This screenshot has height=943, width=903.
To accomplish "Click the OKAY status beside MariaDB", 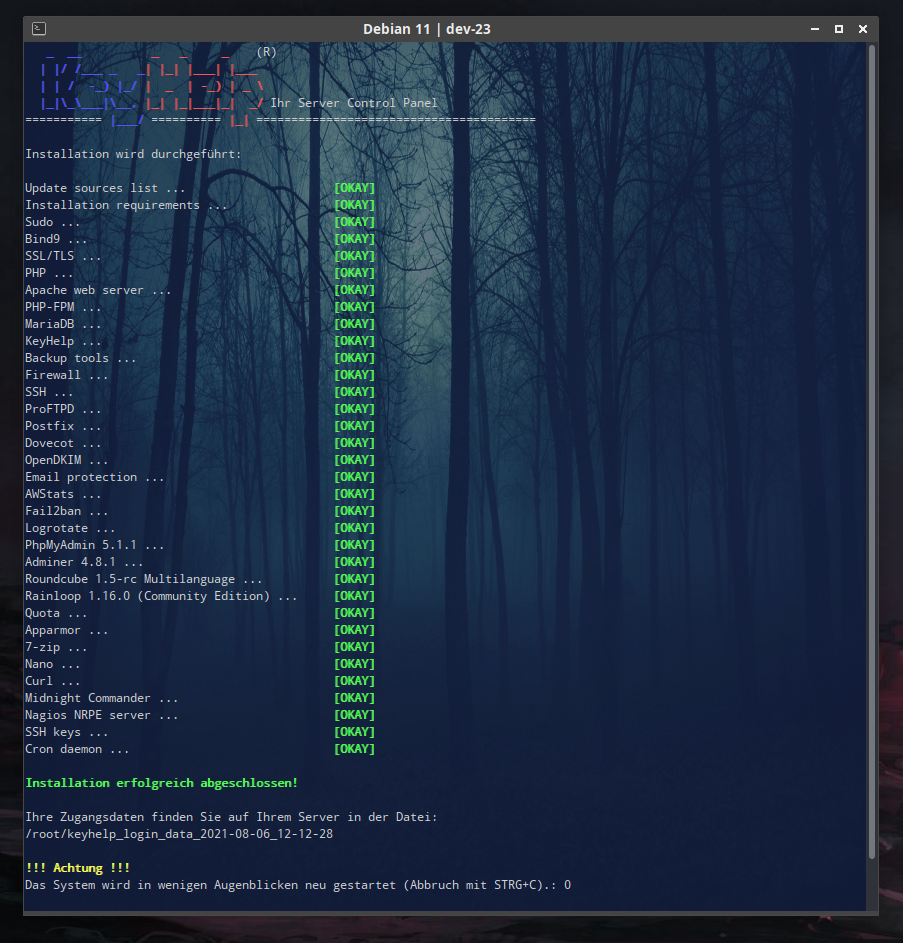I will coord(354,324).
